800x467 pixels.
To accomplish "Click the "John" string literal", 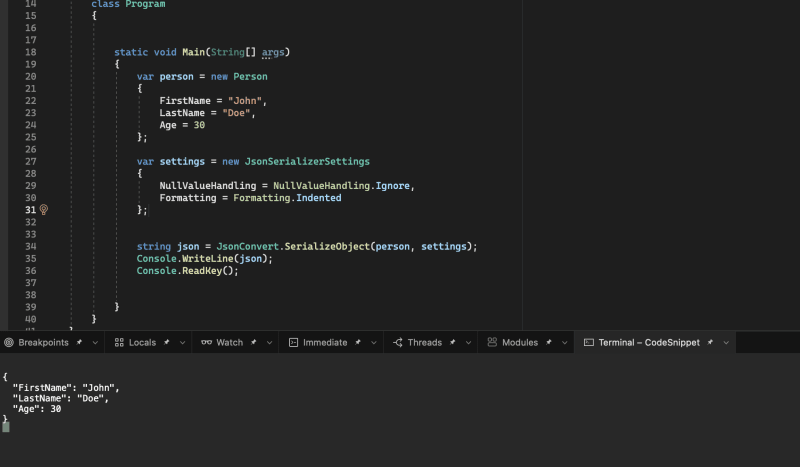I will tap(245, 101).
